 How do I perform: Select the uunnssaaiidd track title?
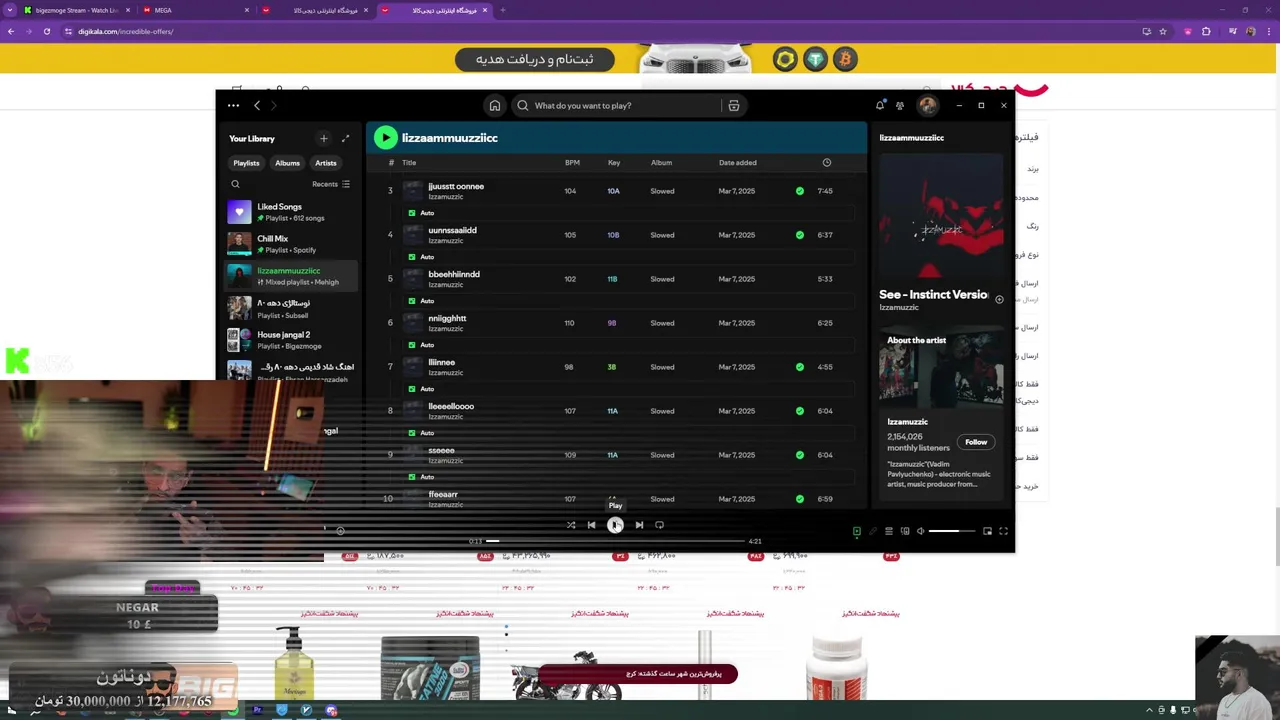point(452,230)
